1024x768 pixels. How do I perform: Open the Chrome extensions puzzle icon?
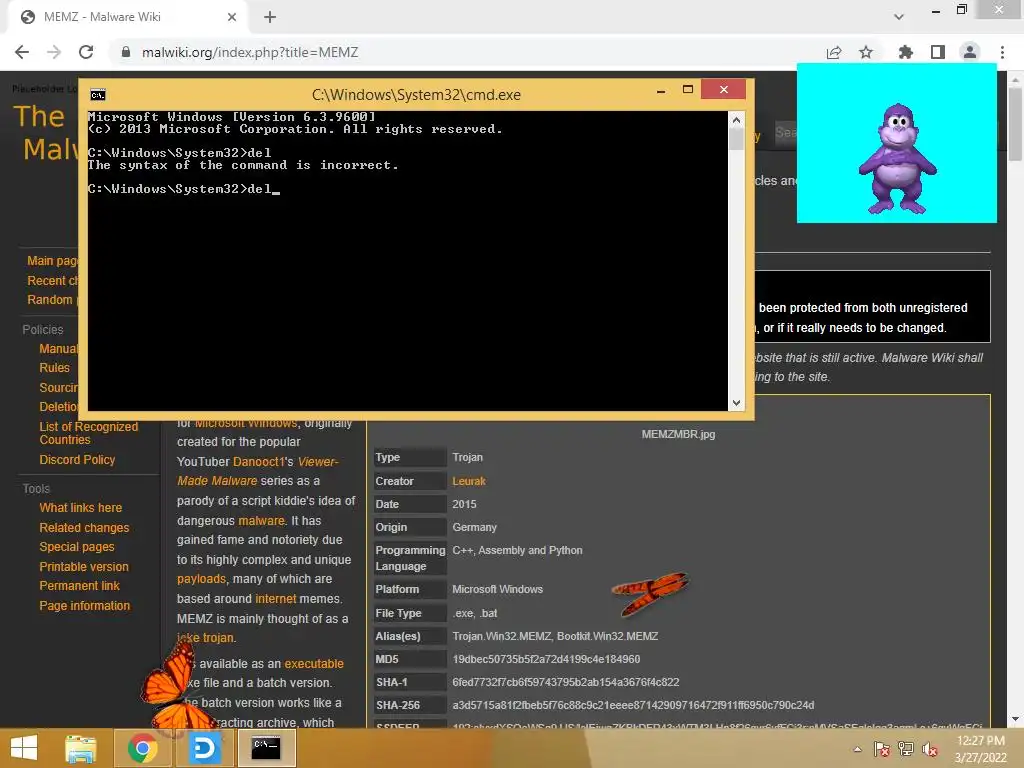905,52
